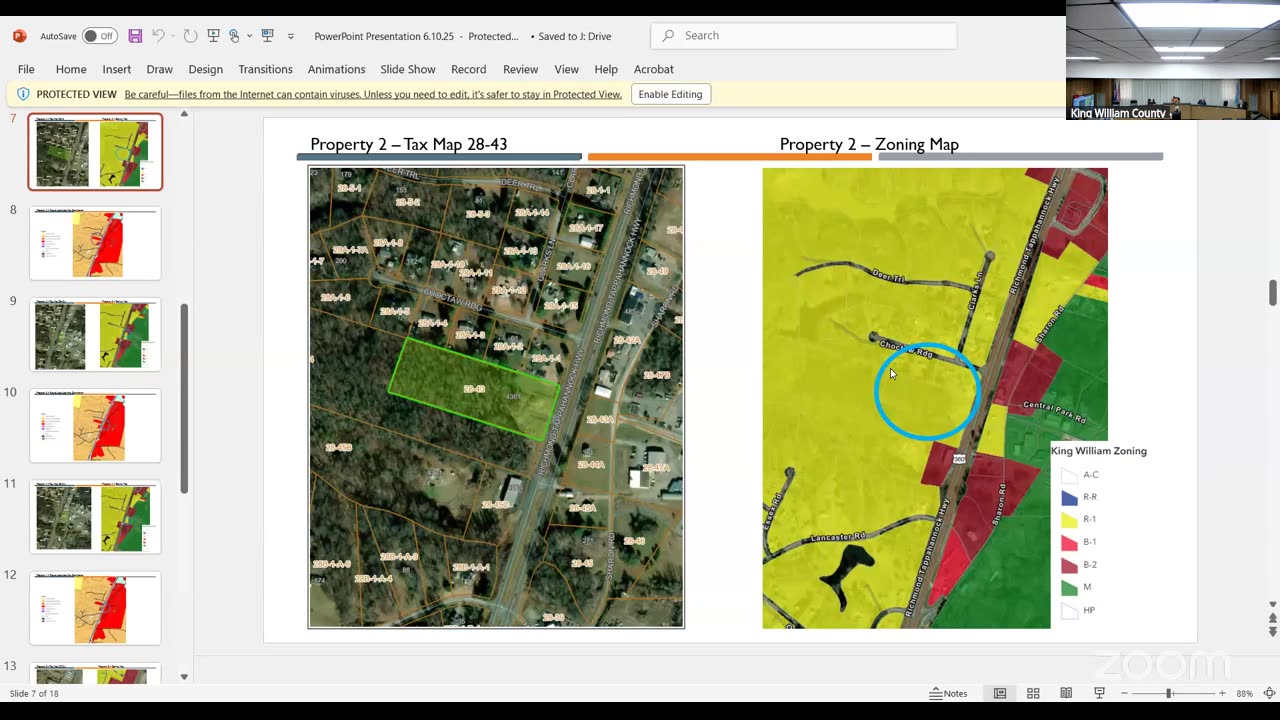Open the Animations tab

click(x=336, y=69)
